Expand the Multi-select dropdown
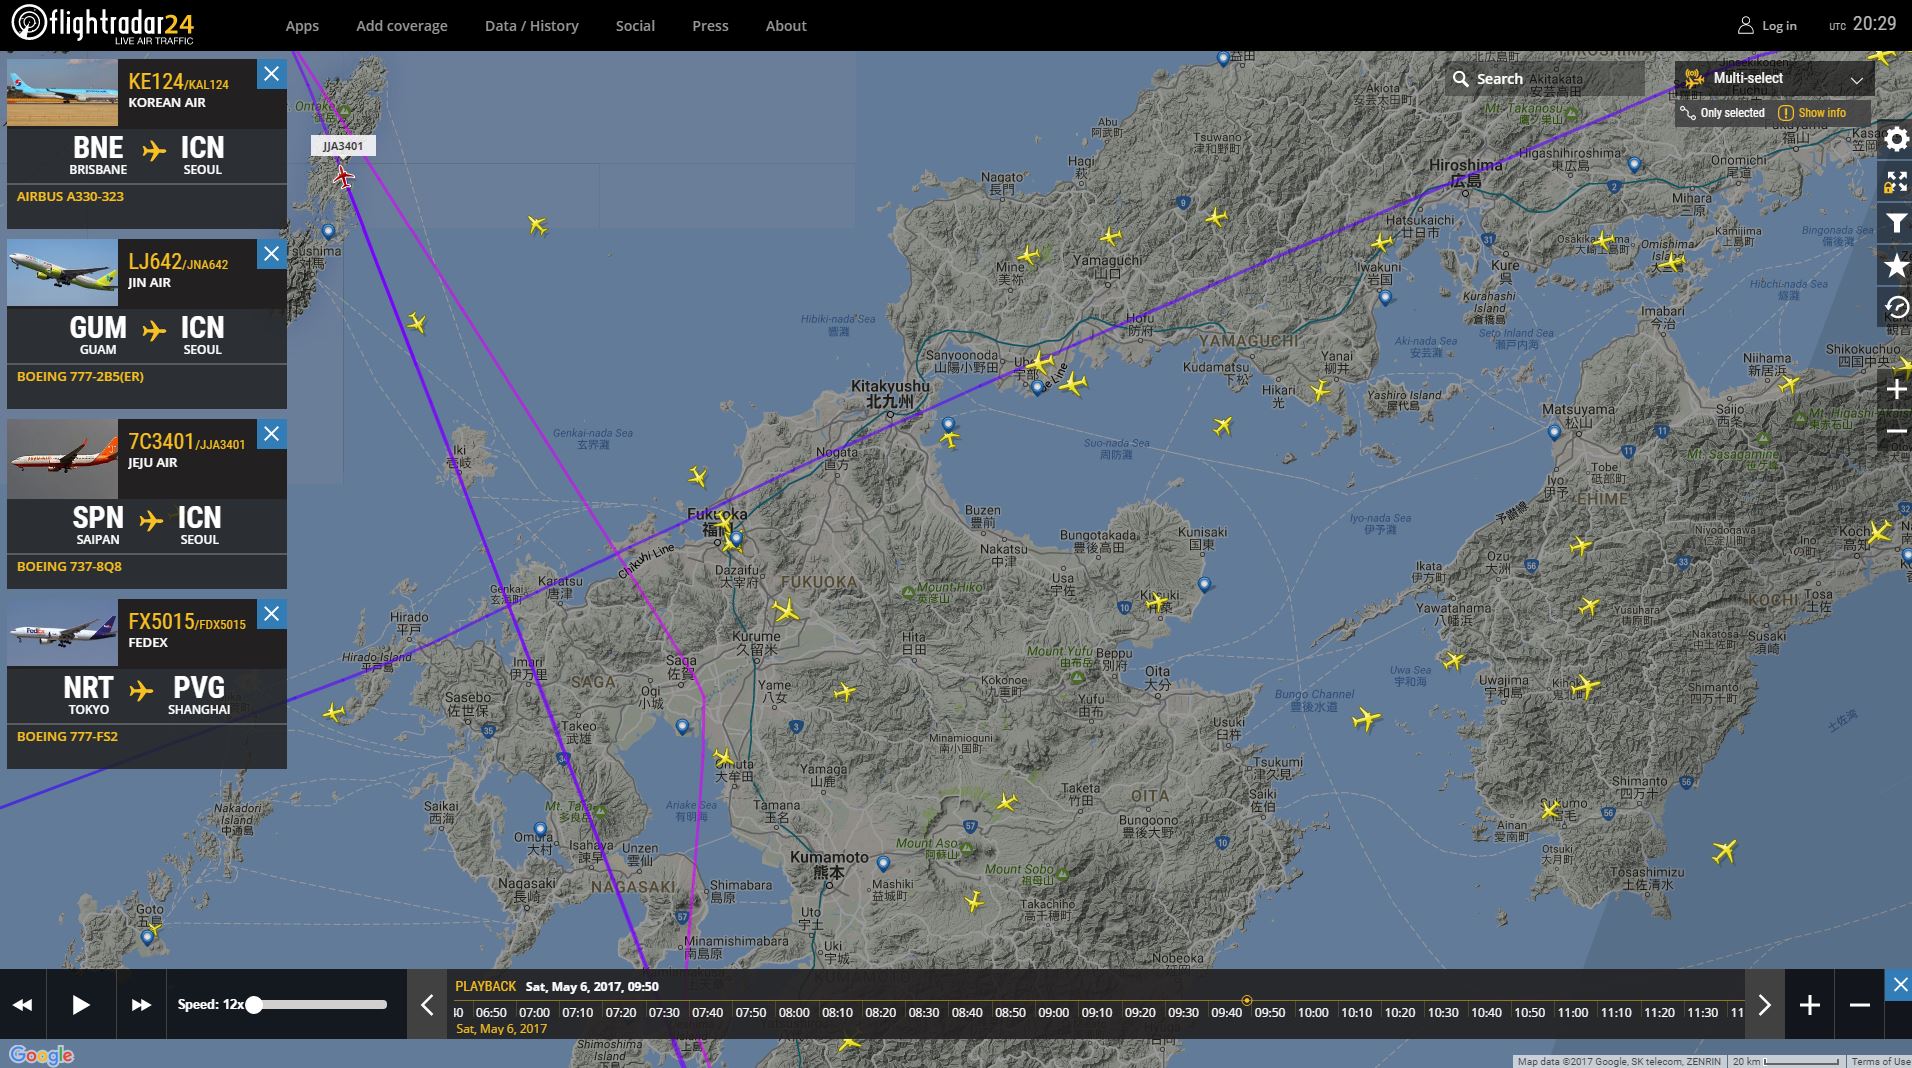The image size is (1912, 1068). click(1856, 79)
